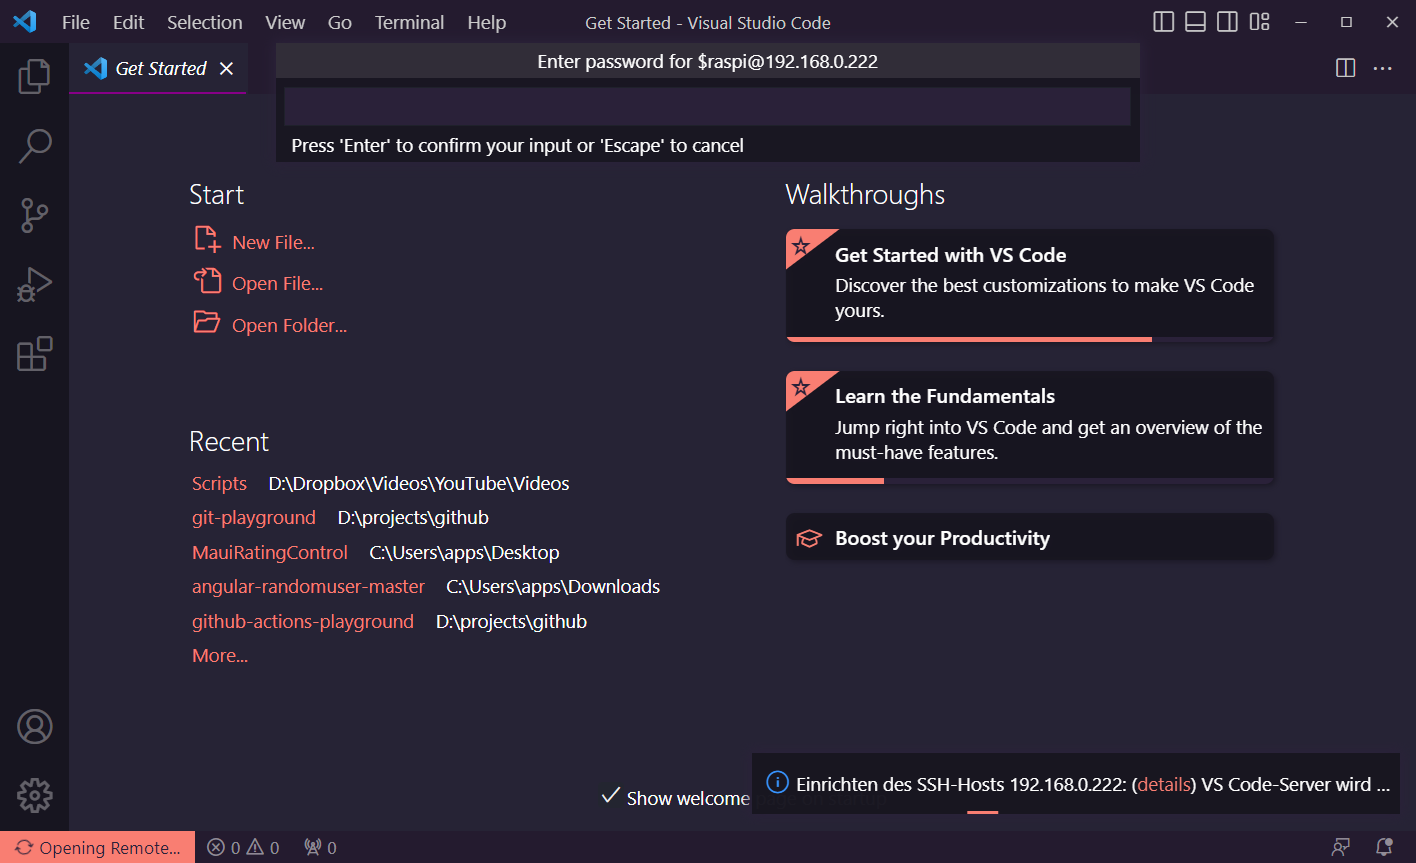The width and height of the screenshot is (1416, 863).
Task: Open the notifications bell in status bar
Action: [1384, 847]
